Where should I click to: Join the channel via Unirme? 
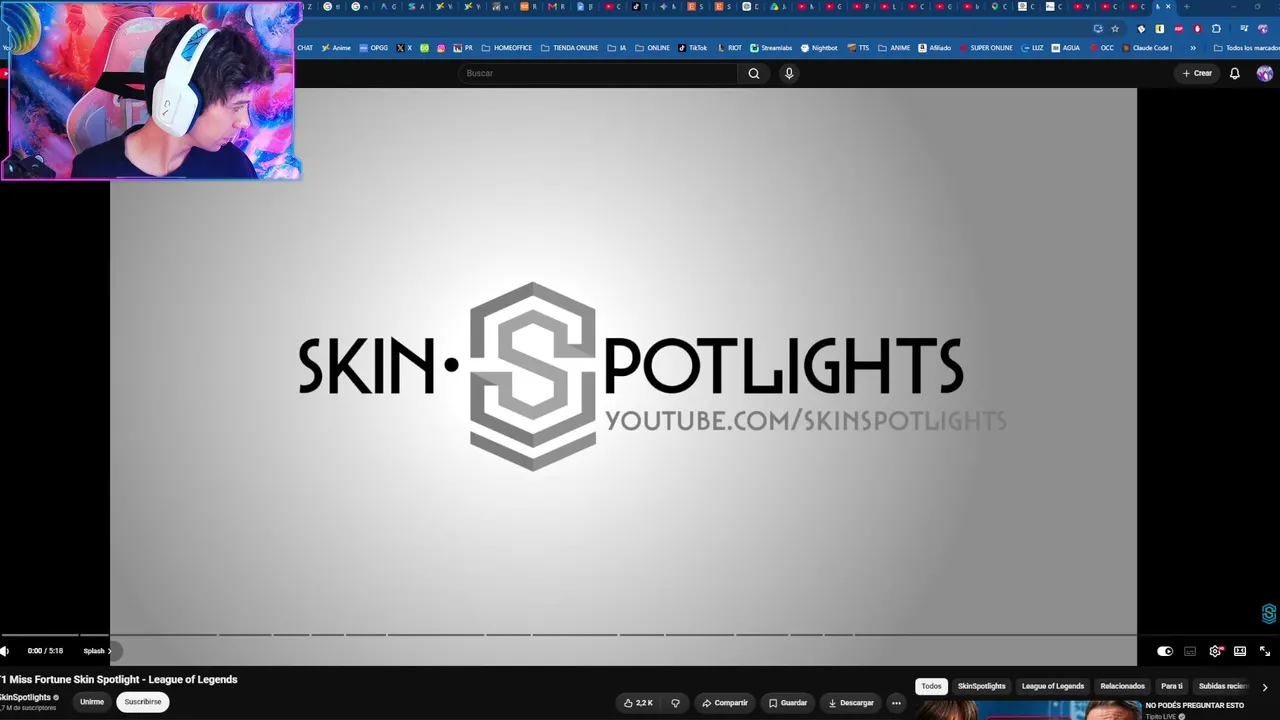pyautogui.click(x=92, y=702)
